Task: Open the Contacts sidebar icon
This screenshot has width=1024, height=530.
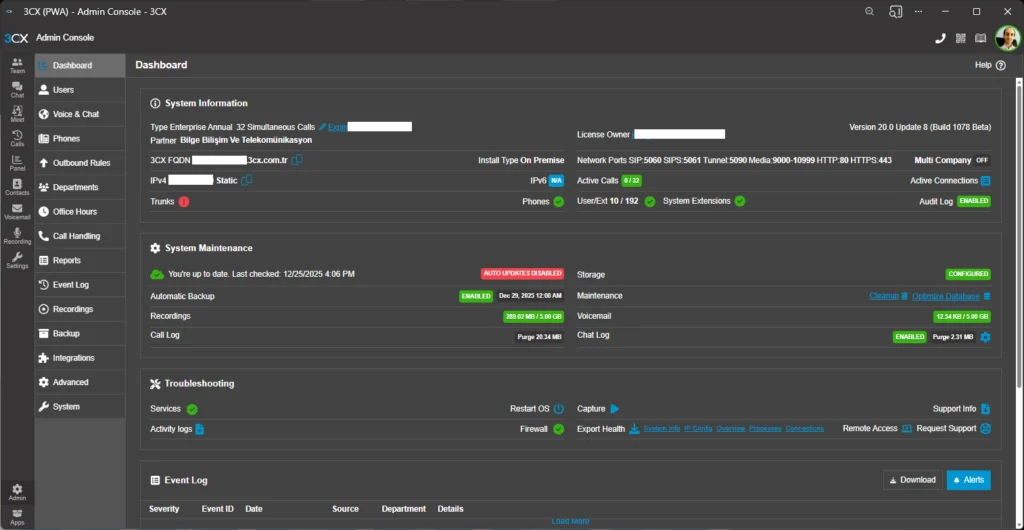Action: tap(17, 187)
